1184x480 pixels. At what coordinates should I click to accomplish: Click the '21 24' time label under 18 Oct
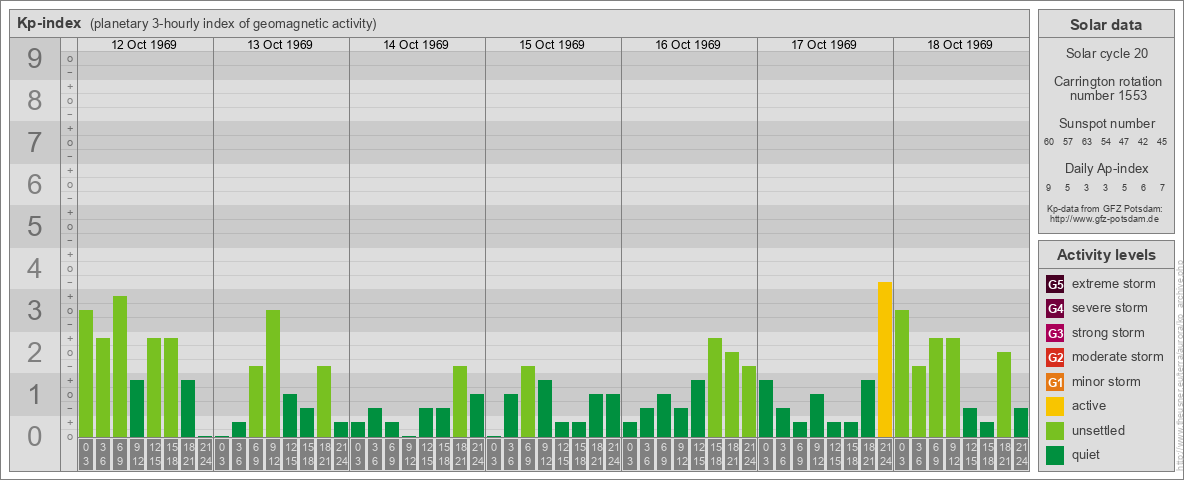(x=1021, y=454)
